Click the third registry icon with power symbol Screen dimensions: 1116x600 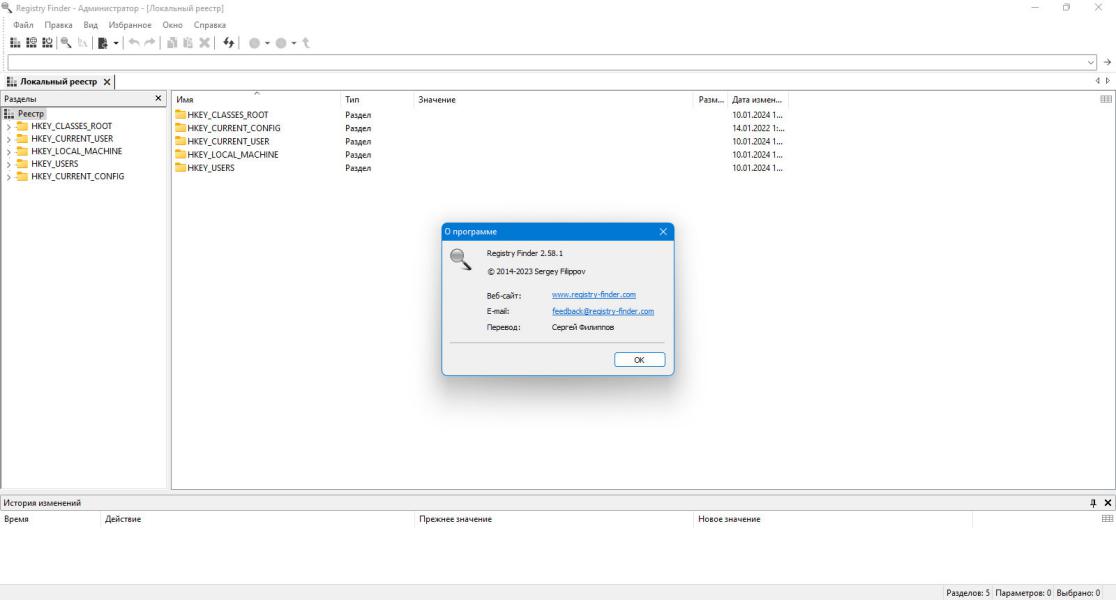(47, 43)
